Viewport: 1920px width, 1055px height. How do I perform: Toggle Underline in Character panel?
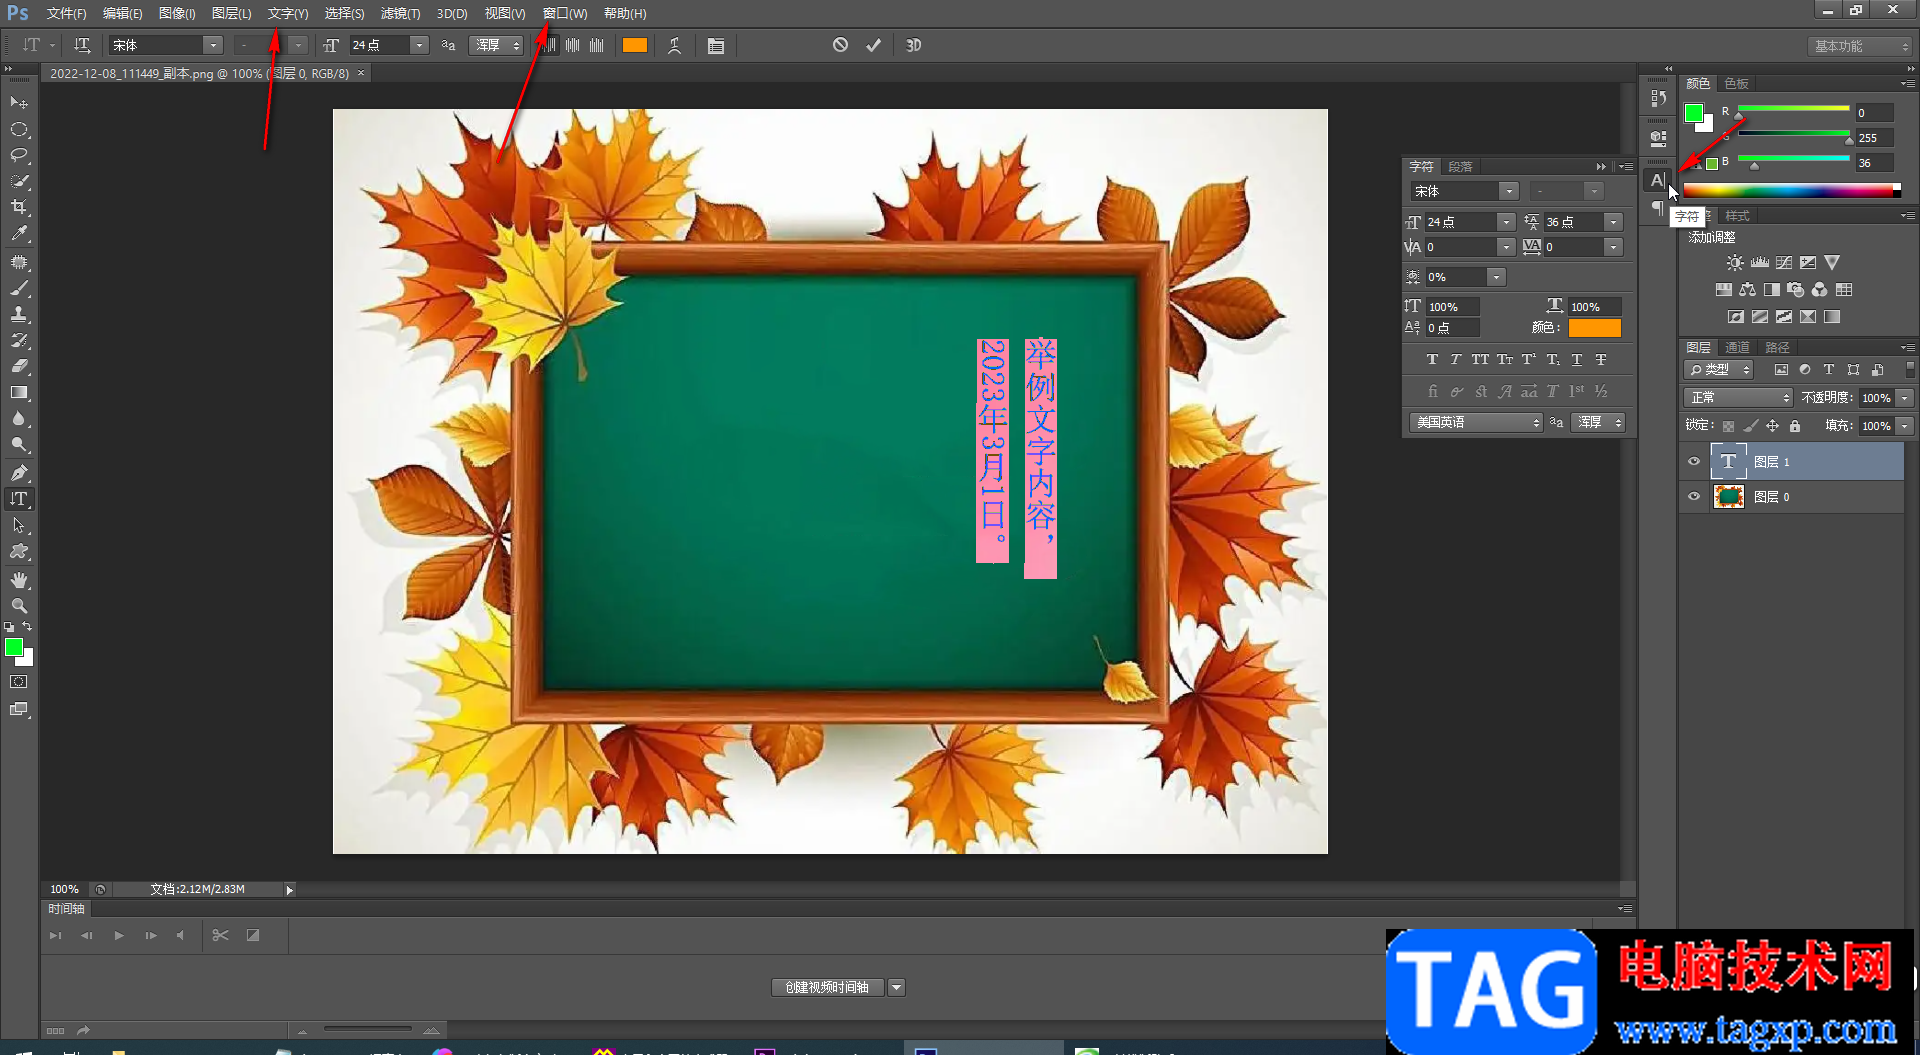tap(1577, 359)
